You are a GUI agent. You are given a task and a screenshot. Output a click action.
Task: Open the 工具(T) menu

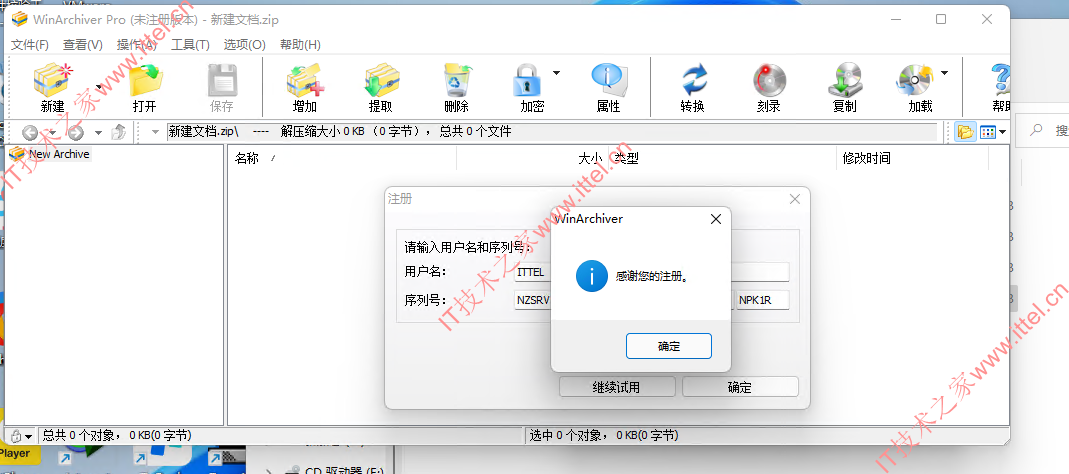(x=190, y=44)
